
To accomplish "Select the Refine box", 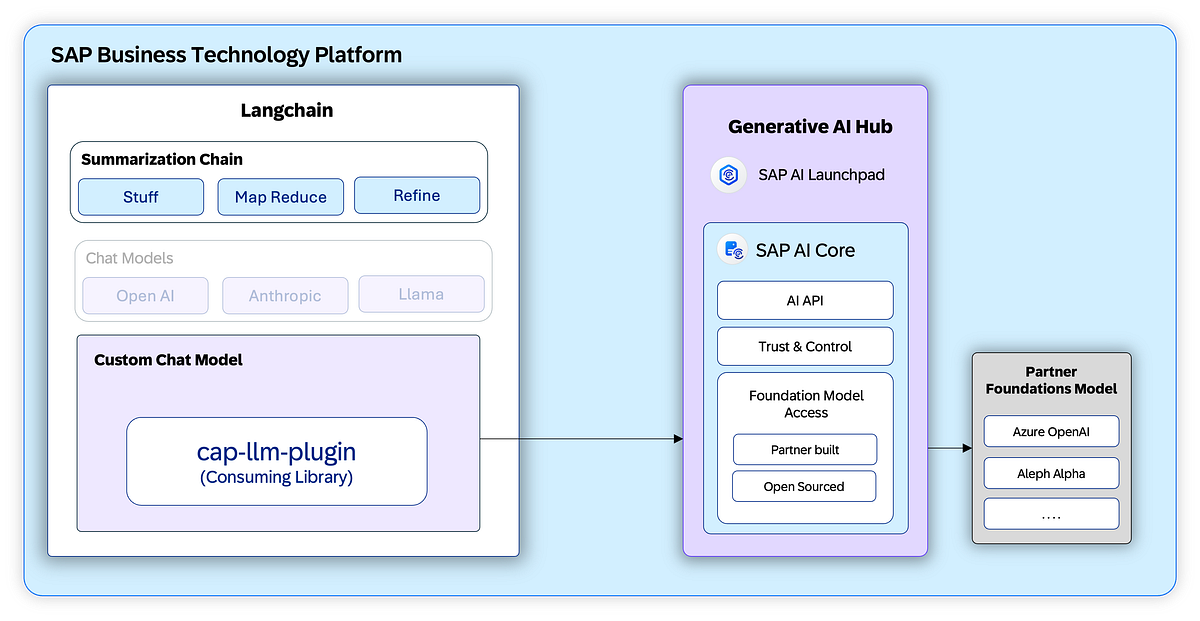I will pos(417,195).
